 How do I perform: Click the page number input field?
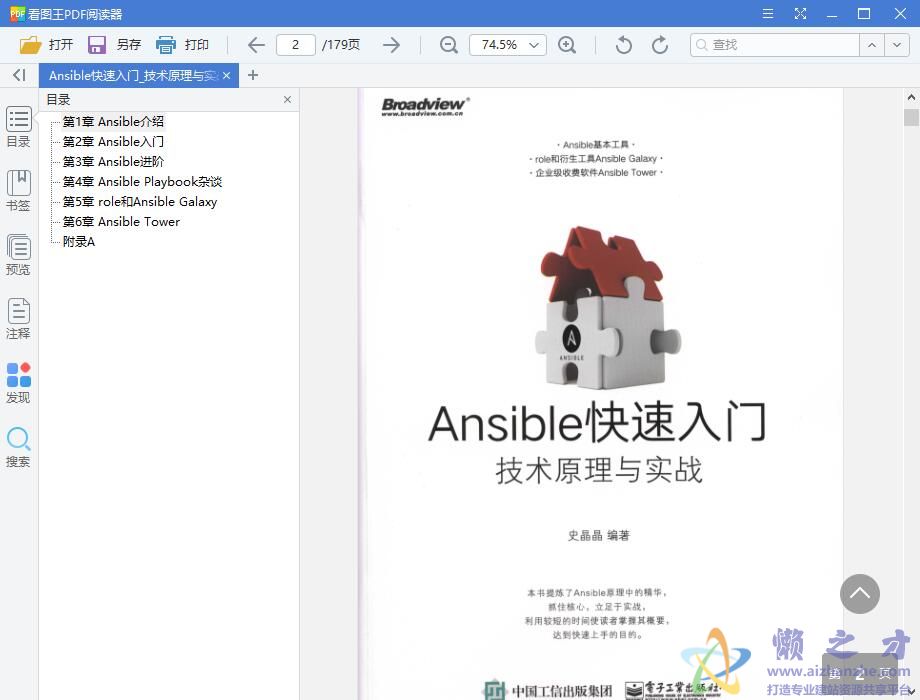pyautogui.click(x=296, y=45)
